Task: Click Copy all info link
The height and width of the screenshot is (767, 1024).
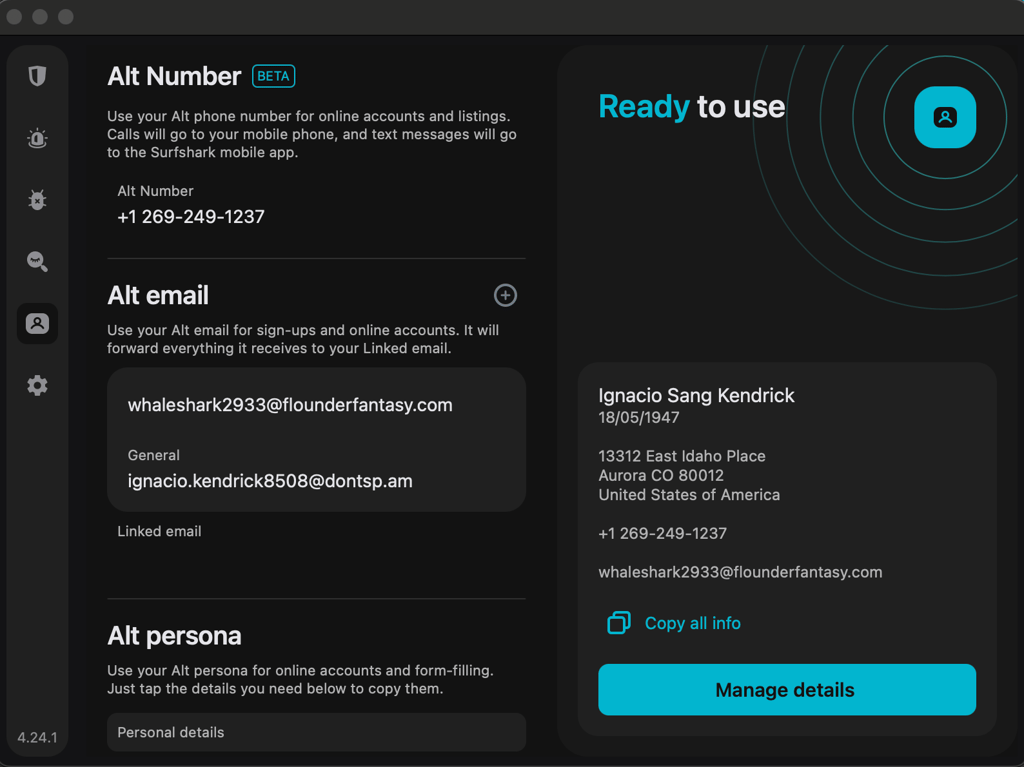Action: click(x=692, y=623)
